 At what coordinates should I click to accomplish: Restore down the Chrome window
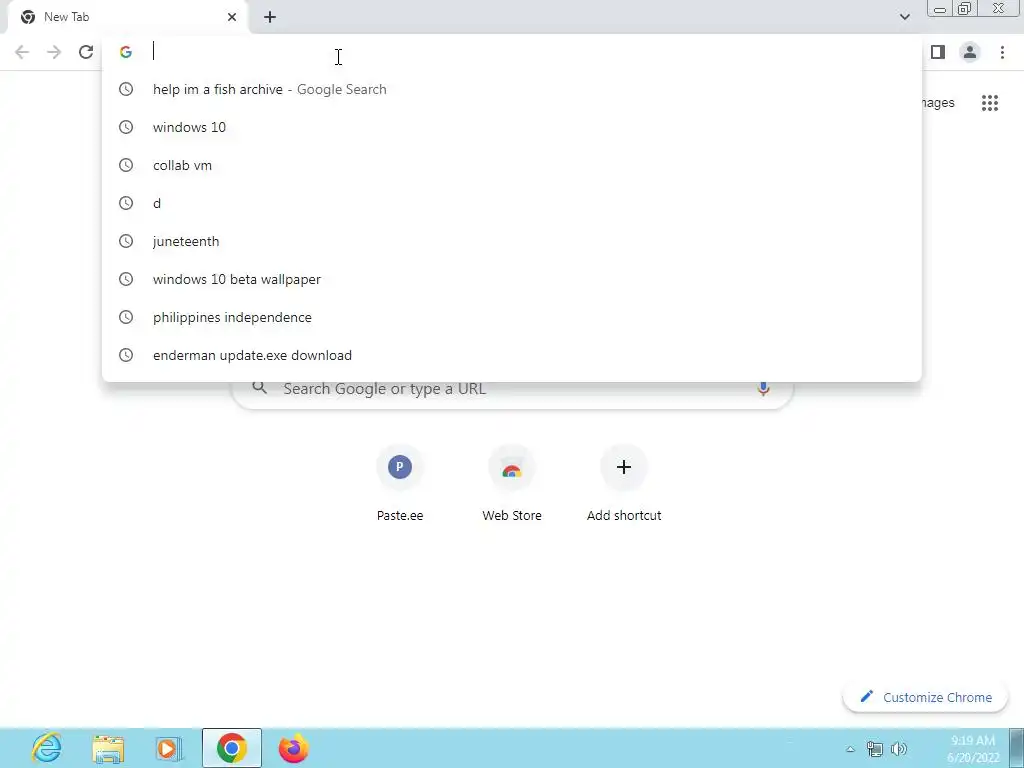(x=964, y=9)
